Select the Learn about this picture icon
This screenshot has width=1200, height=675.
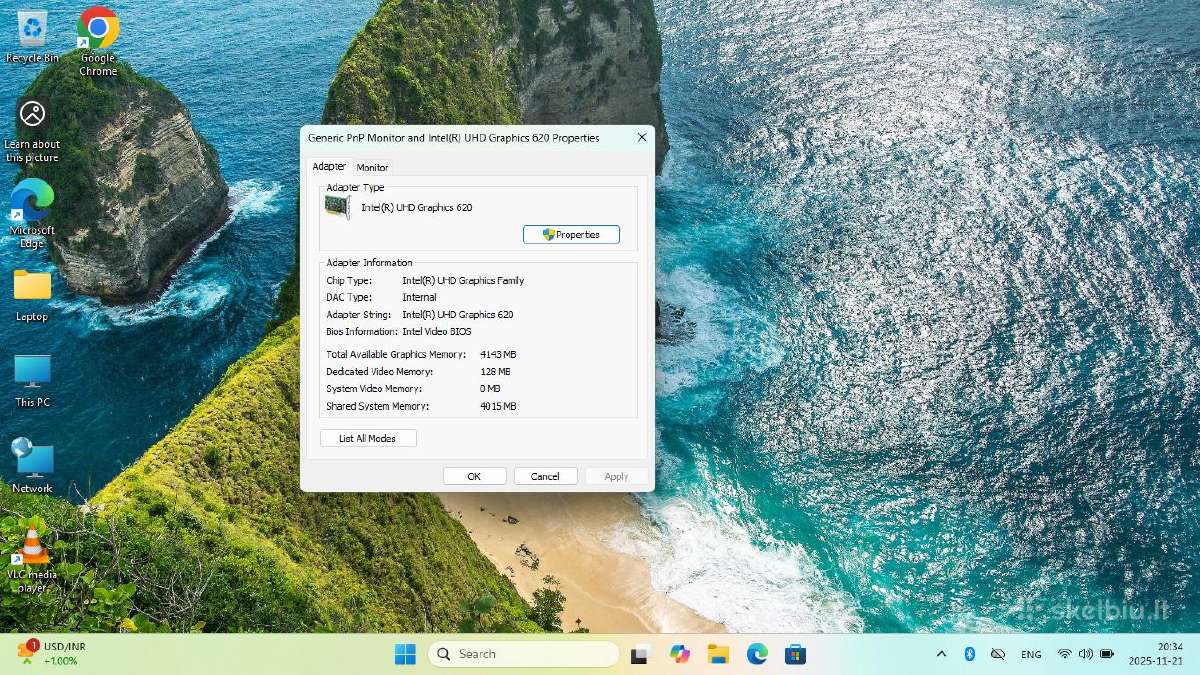(x=32, y=130)
